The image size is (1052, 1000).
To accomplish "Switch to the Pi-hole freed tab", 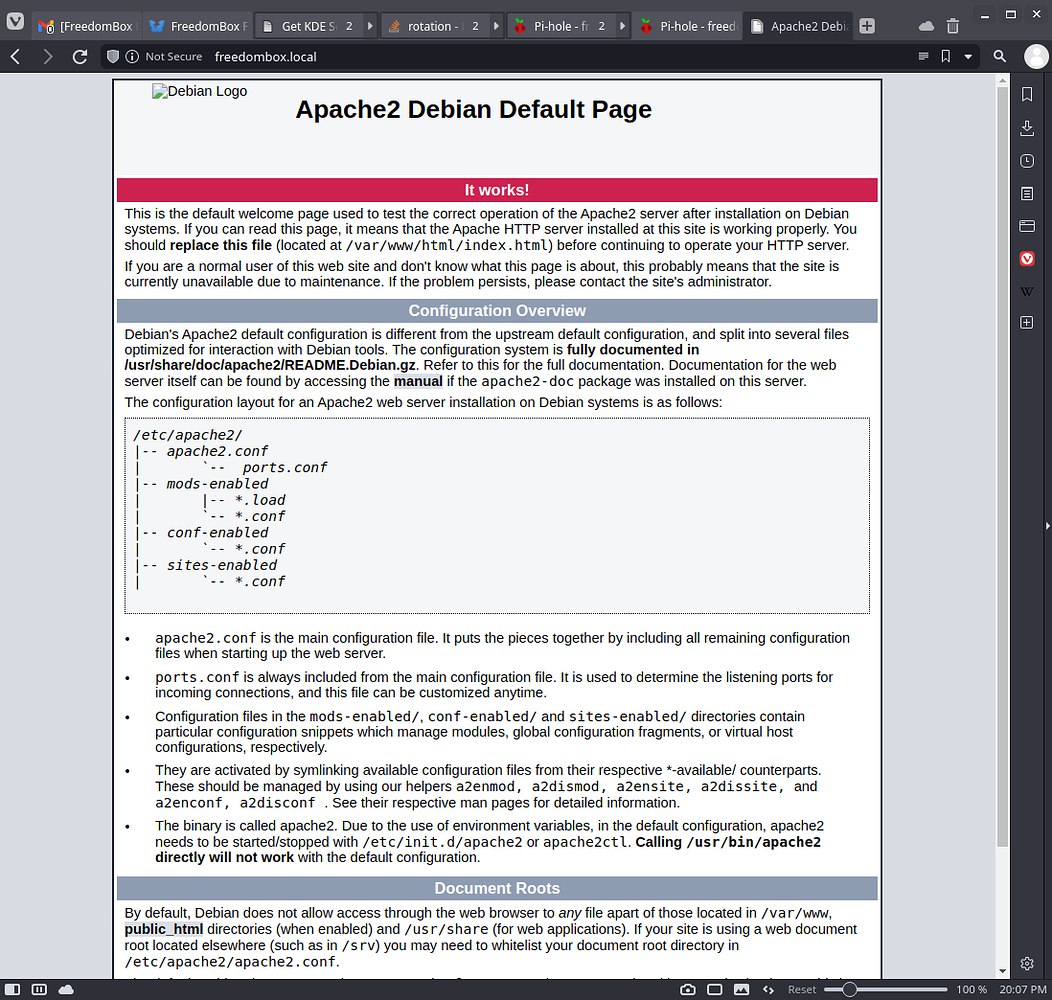I will pyautogui.click(x=687, y=26).
